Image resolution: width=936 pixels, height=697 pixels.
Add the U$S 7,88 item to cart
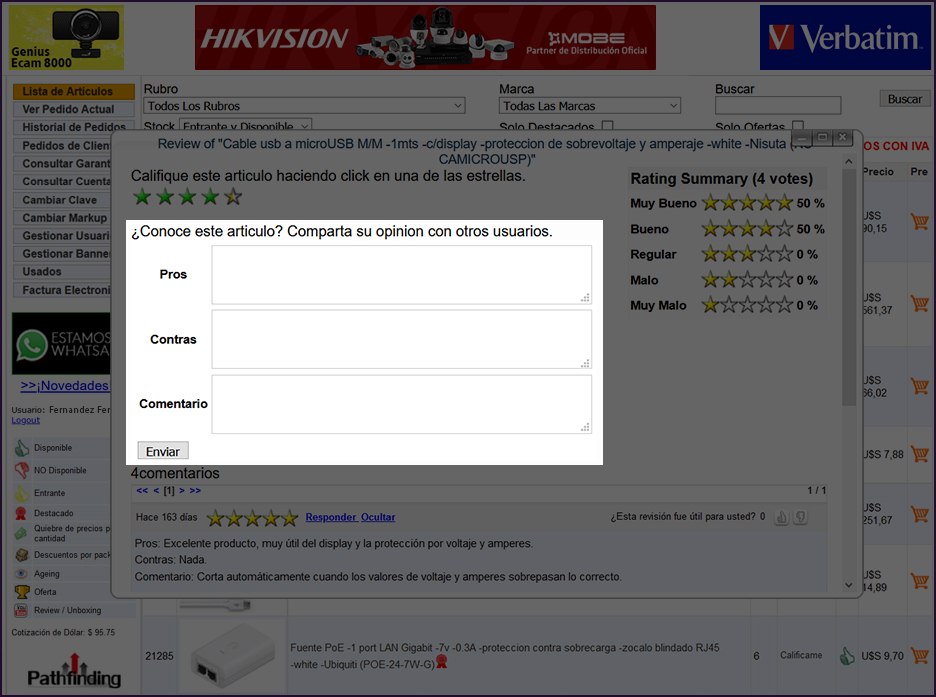pos(918,454)
